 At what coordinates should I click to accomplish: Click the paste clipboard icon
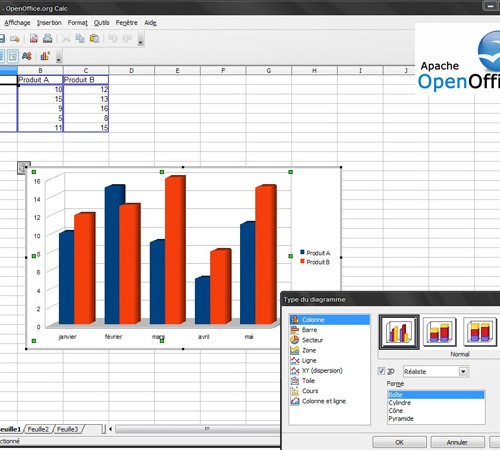click(x=95, y=39)
